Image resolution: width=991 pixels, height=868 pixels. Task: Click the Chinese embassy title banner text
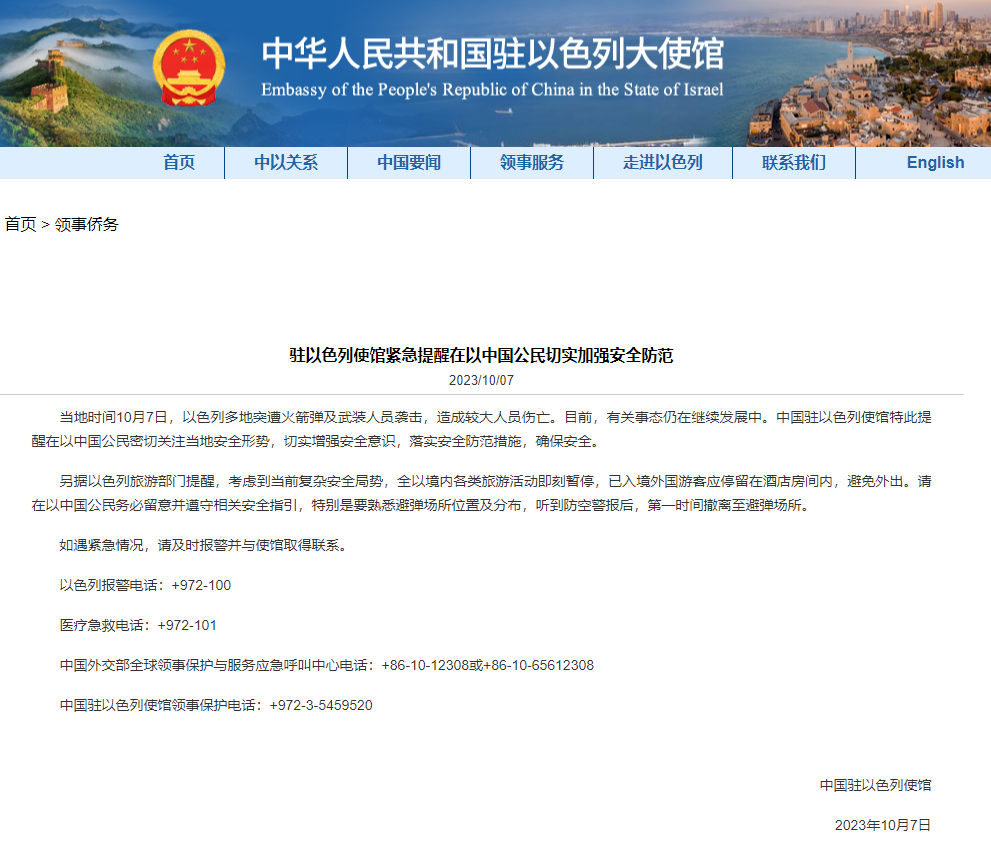coord(492,53)
